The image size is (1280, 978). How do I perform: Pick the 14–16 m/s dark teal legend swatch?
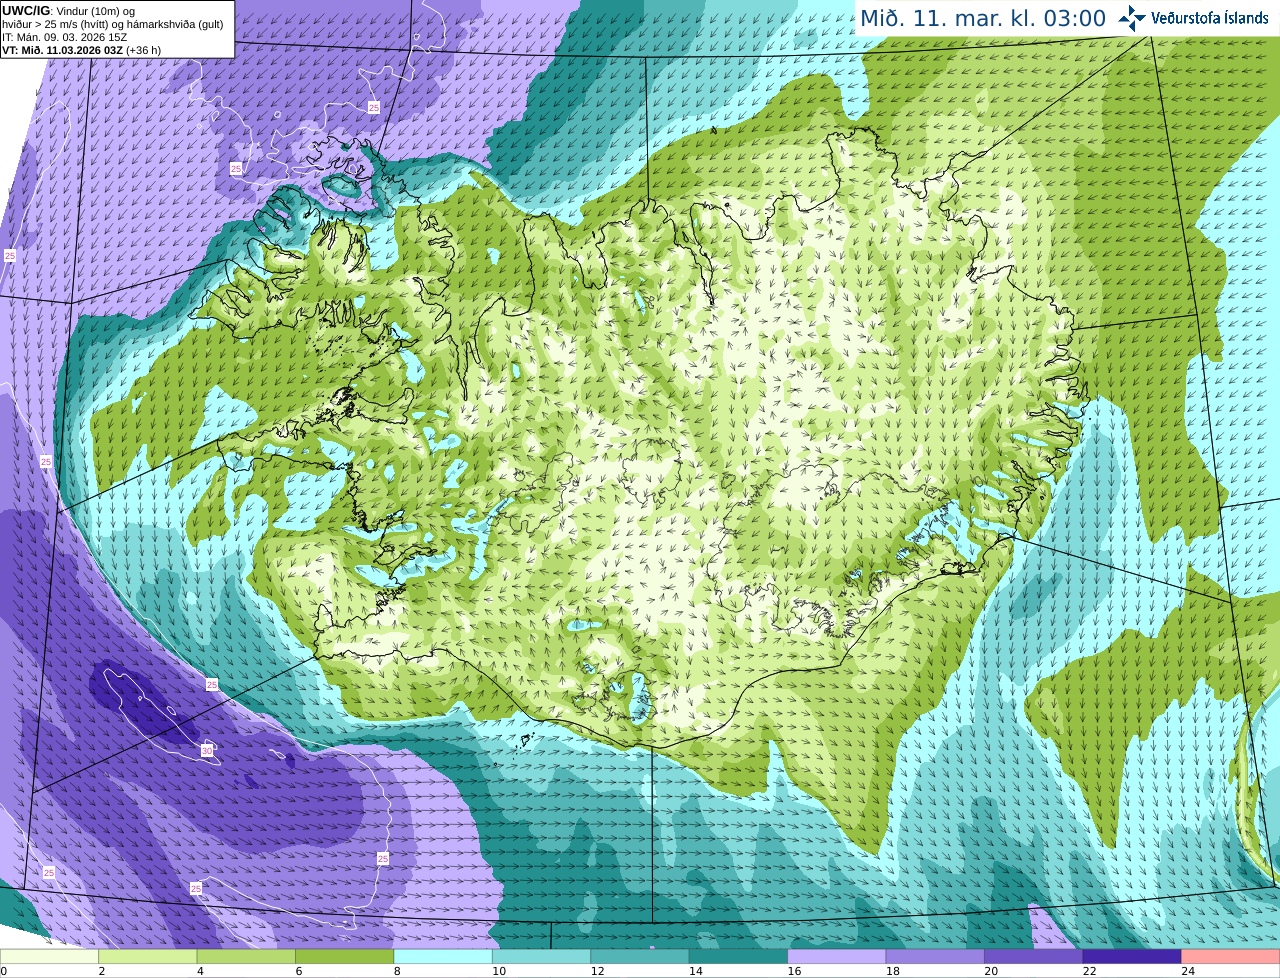pyautogui.click(x=738, y=956)
